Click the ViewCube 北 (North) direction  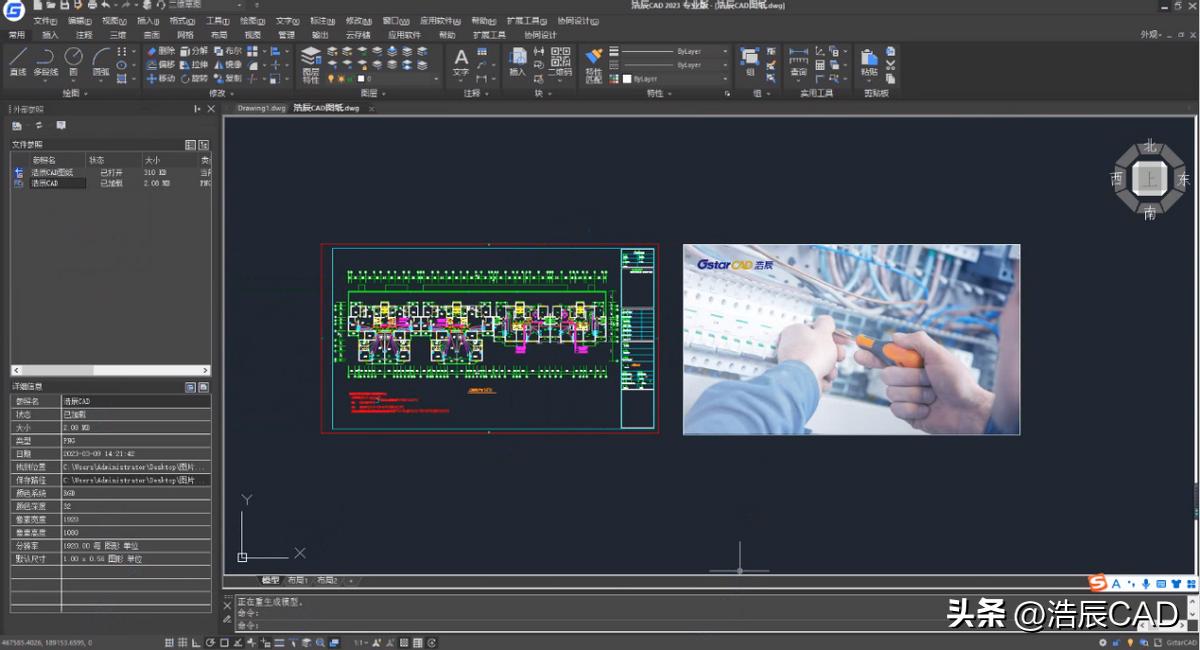(1150, 147)
